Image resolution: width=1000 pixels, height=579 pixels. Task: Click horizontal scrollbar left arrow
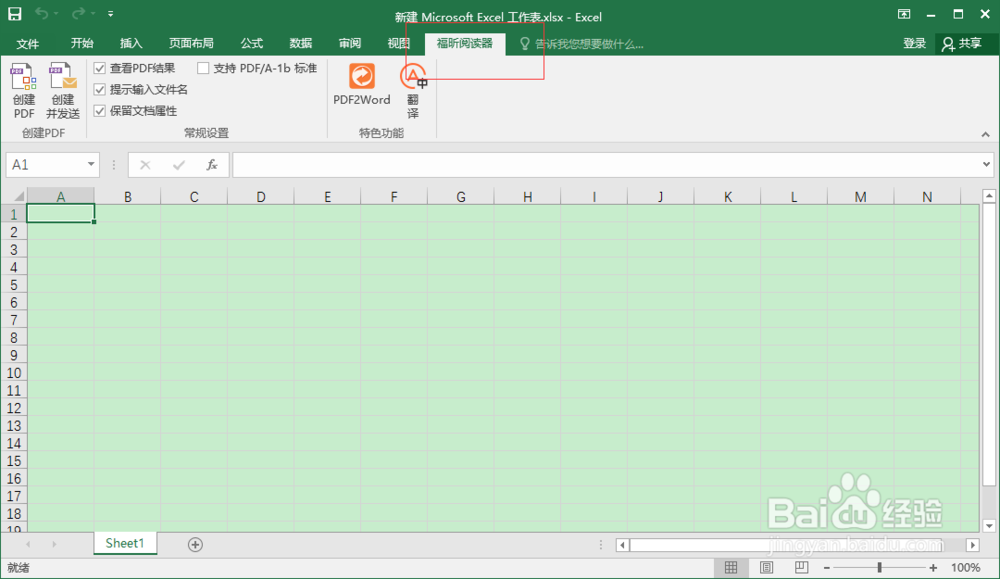click(x=622, y=545)
